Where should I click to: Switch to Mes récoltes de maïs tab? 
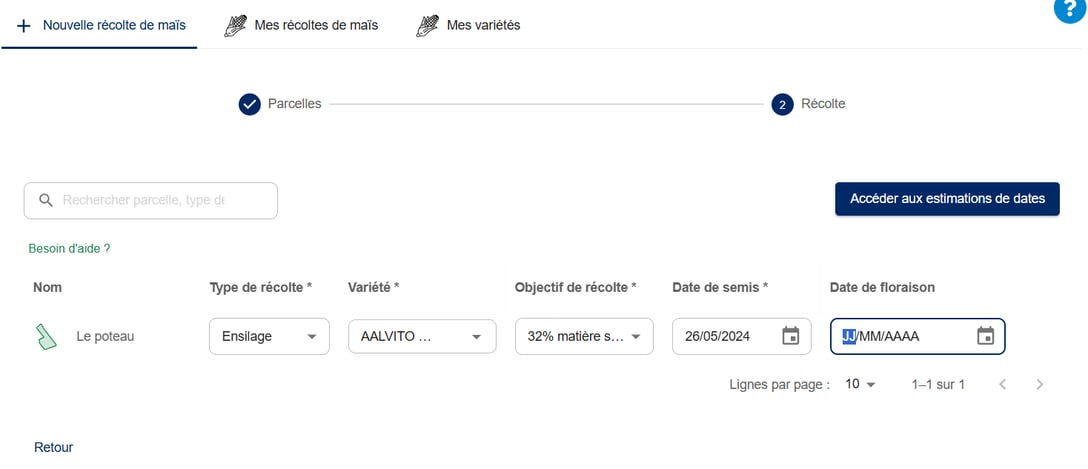pos(315,25)
